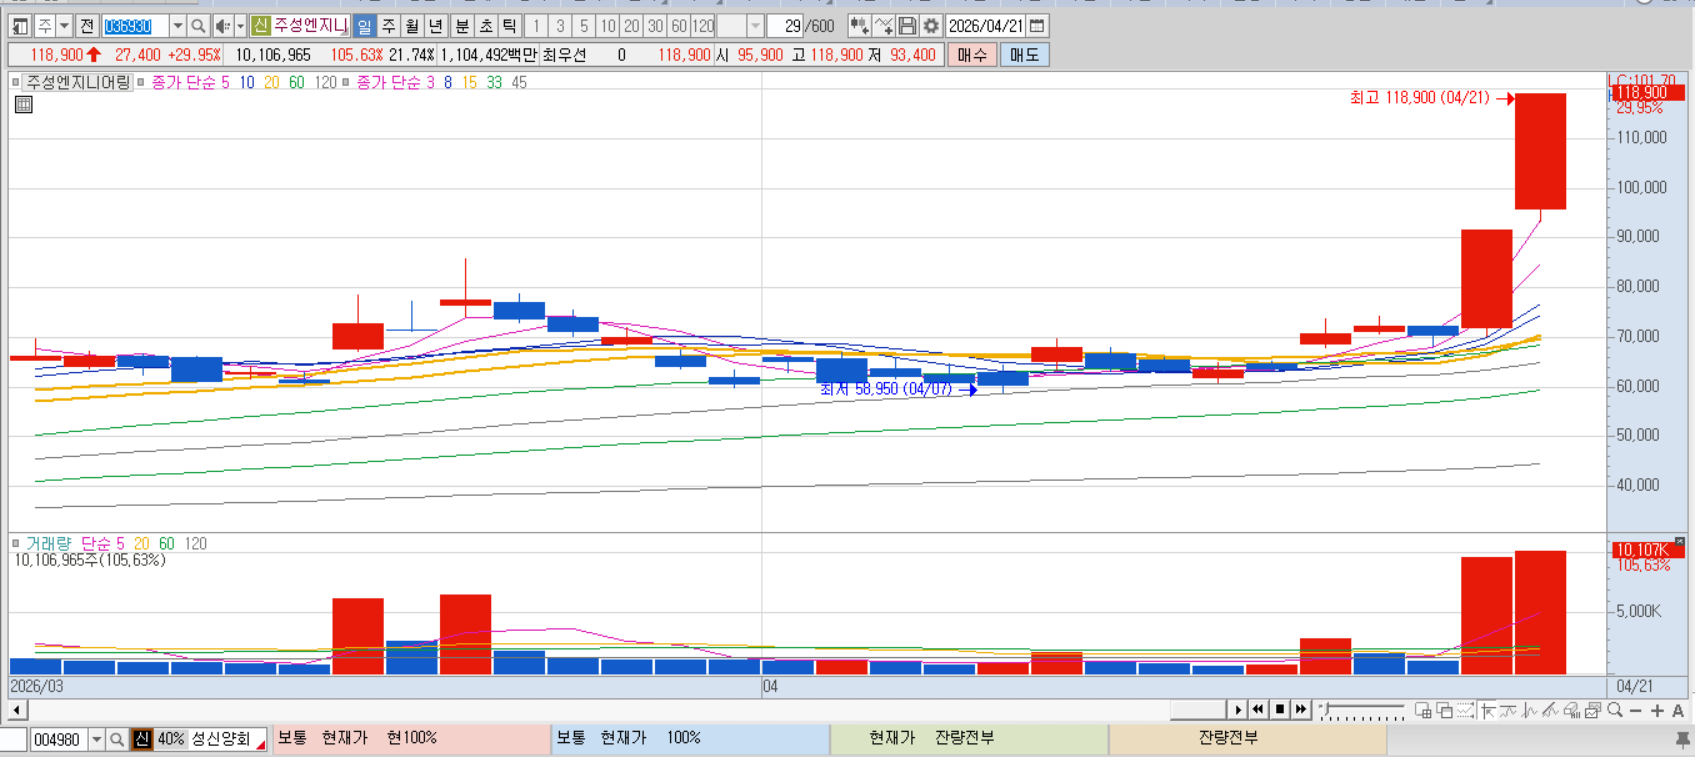Select the daily '일' period toggle
The height and width of the screenshot is (757, 1695).
(x=364, y=26)
